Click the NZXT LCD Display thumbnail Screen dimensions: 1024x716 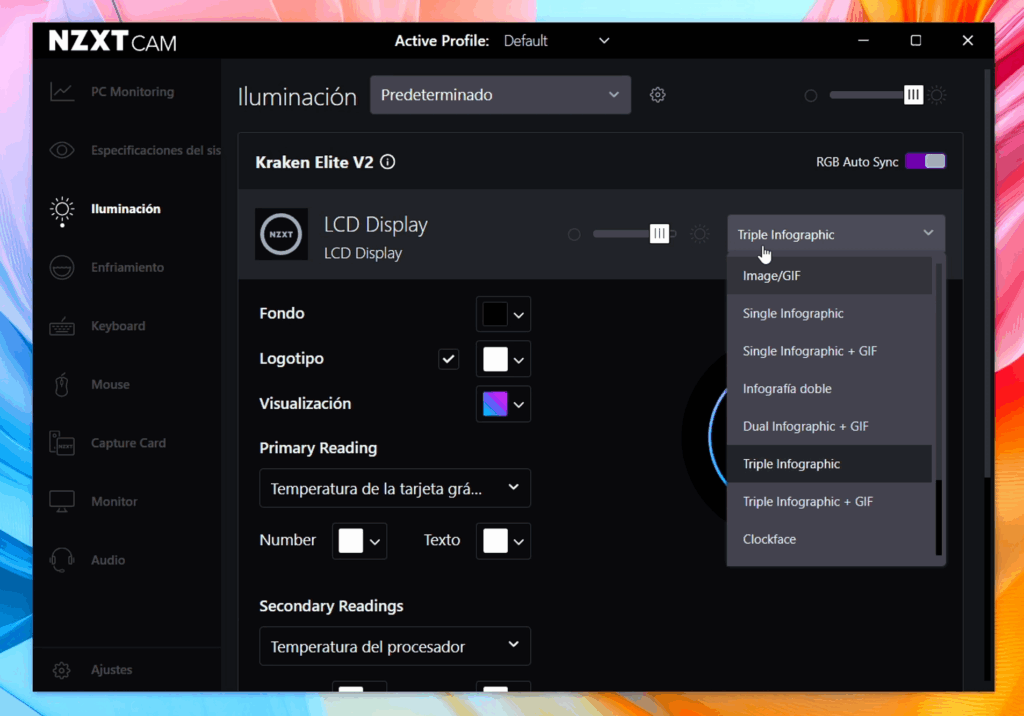pyautogui.click(x=281, y=235)
